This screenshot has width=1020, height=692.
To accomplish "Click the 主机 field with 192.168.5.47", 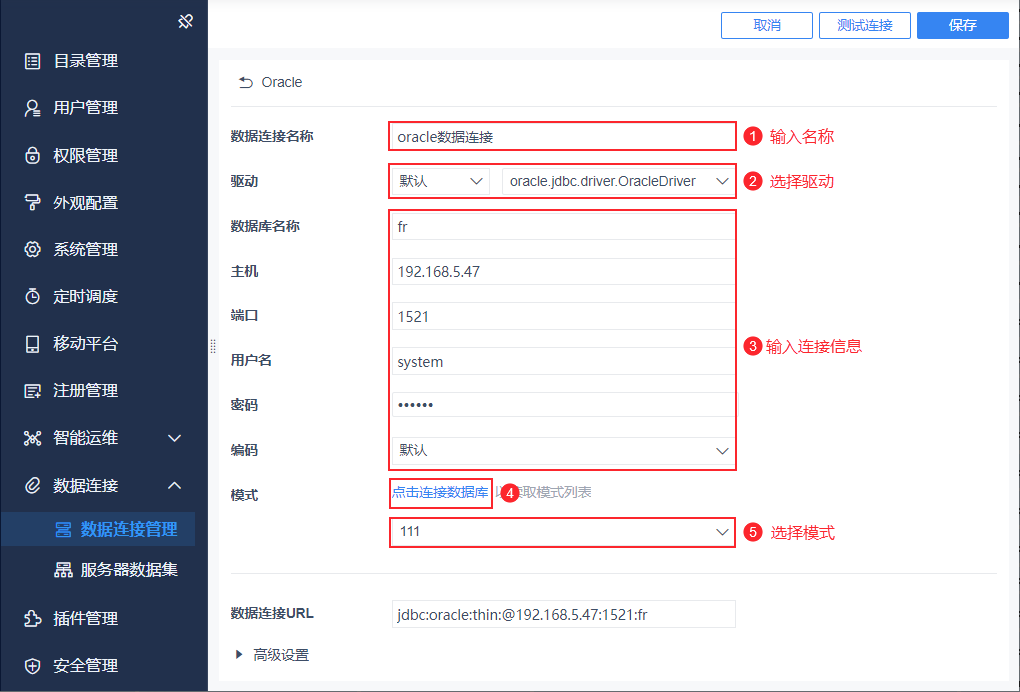I will pyautogui.click(x=563, y=271).
